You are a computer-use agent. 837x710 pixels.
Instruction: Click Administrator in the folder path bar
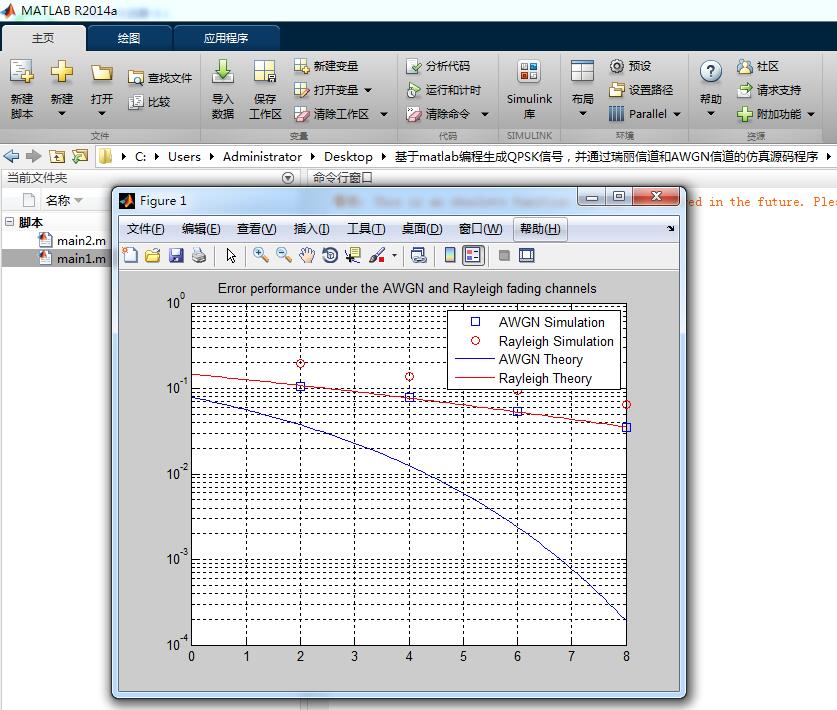tap(262, 156)
